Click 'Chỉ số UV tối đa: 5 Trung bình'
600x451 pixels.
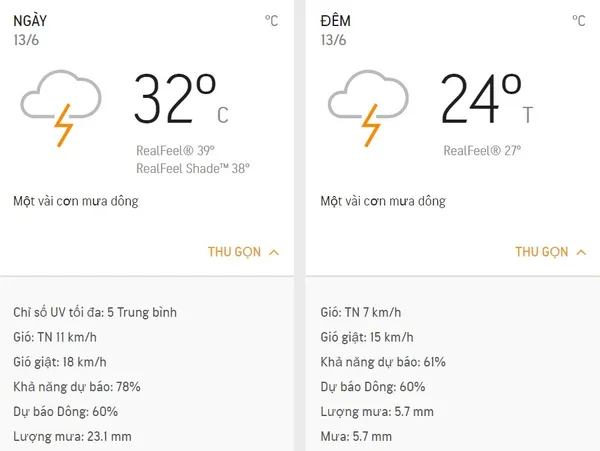95,313
